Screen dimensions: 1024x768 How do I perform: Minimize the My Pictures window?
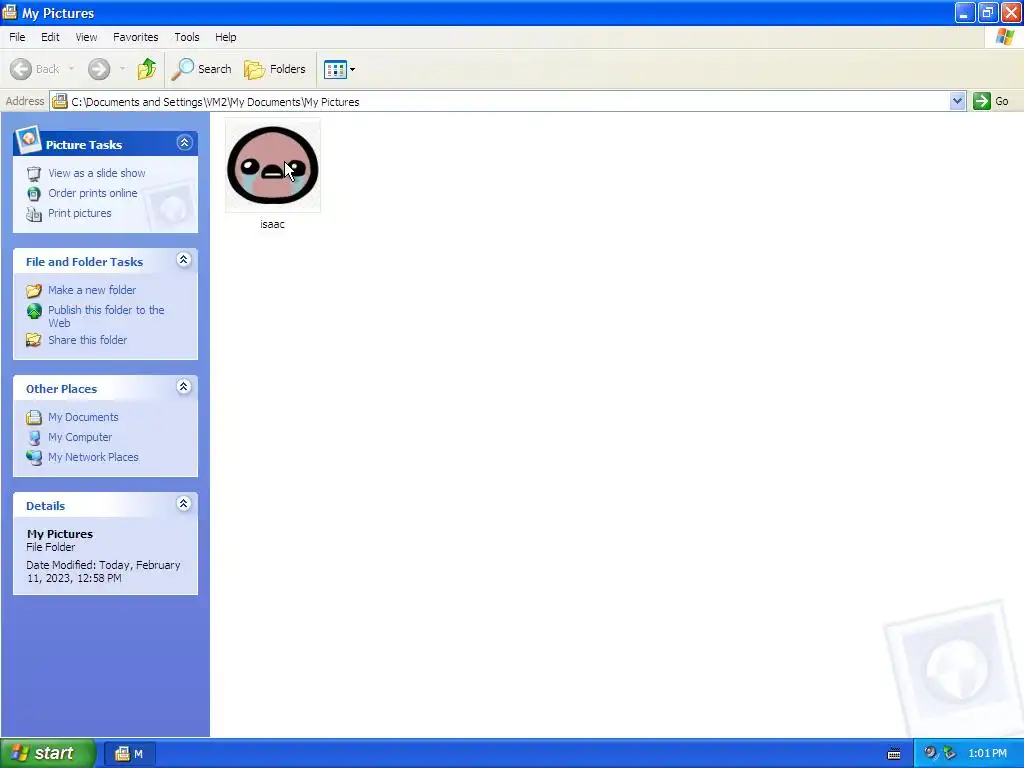tap(965, 12)
